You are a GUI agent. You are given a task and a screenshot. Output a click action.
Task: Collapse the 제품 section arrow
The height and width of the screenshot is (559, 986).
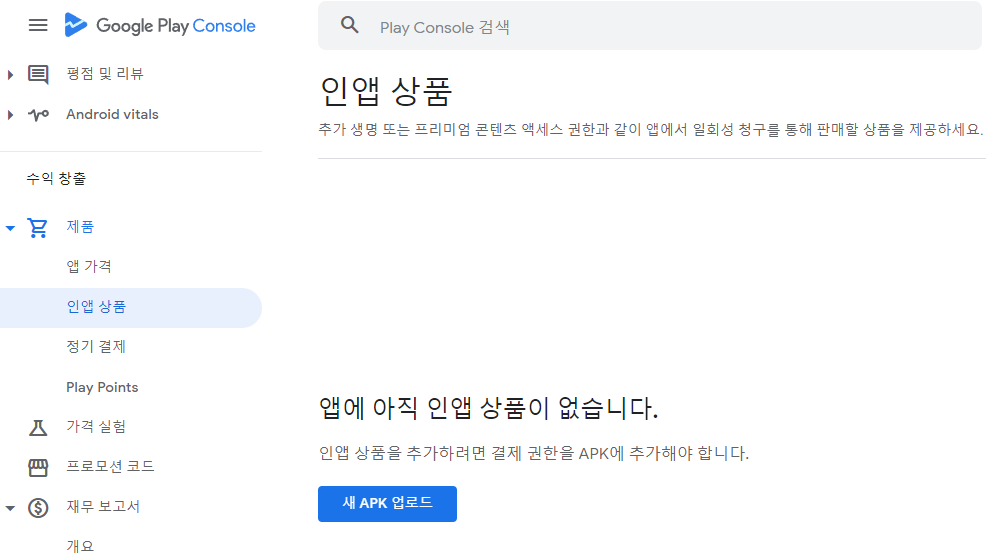point(10,228)
